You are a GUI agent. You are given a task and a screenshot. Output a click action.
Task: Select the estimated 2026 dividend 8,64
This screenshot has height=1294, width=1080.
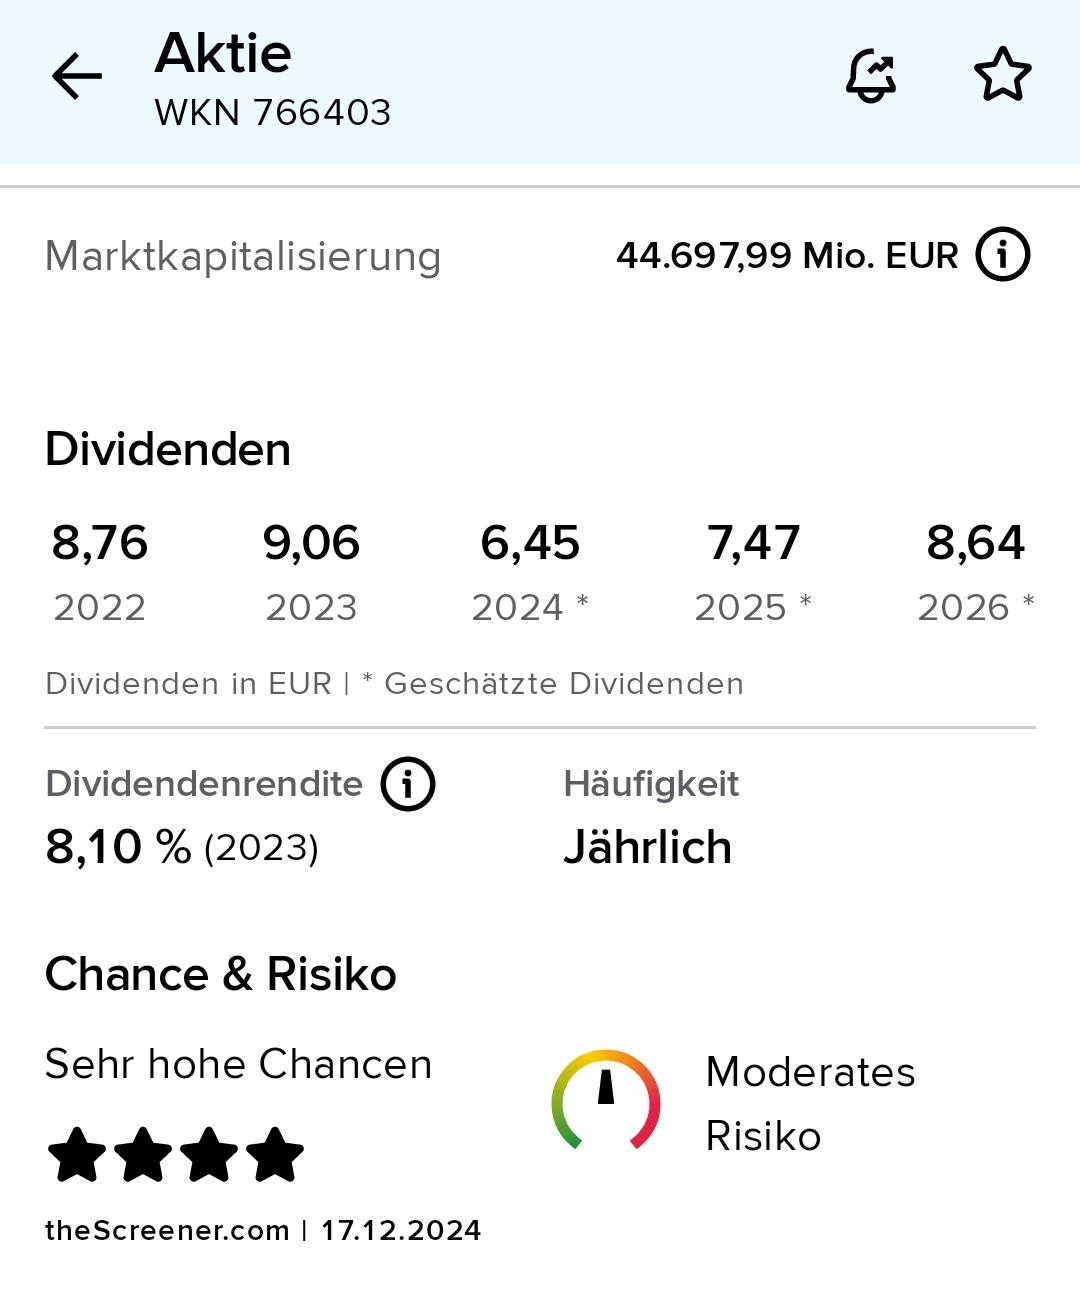(x=975, y=543)
